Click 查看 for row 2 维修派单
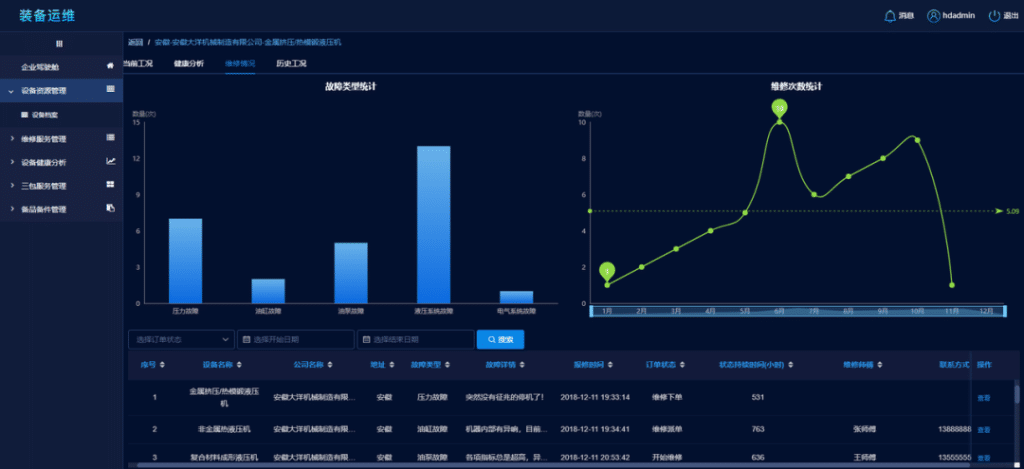The image size is (1024, 469). (984, 430)
